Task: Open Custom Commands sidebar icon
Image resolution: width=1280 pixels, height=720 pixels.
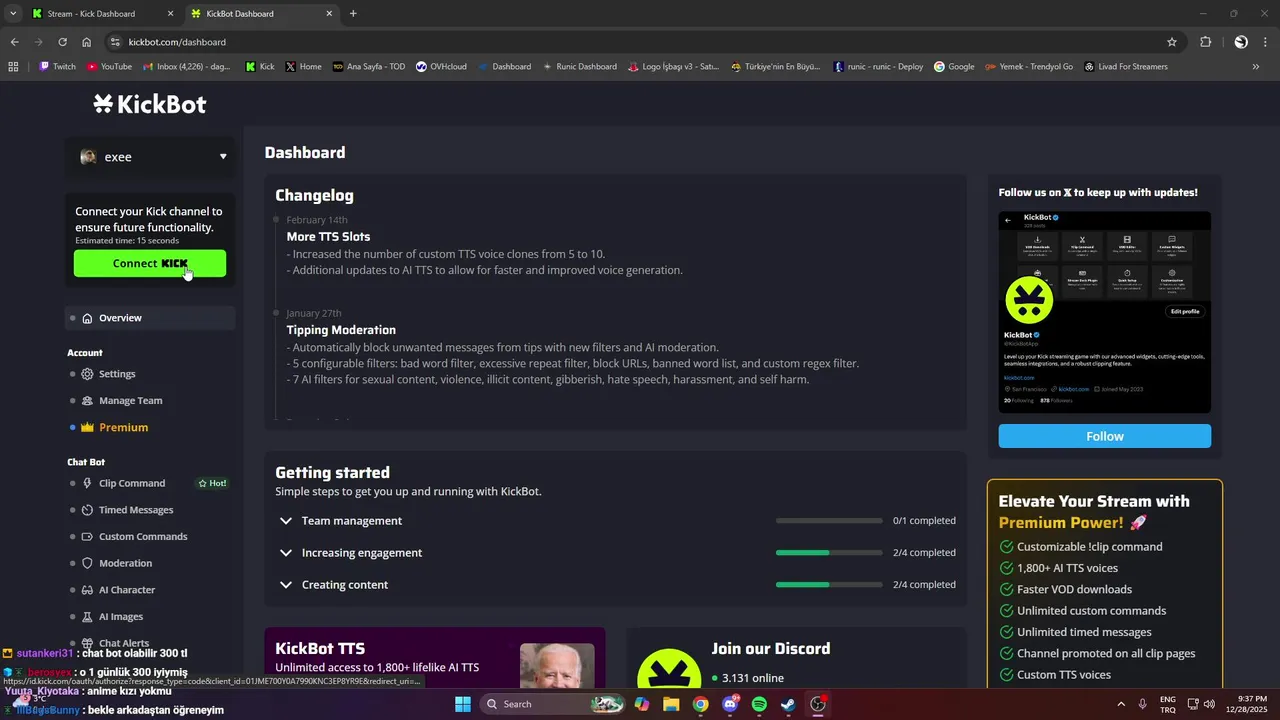Action: point(87,537)
